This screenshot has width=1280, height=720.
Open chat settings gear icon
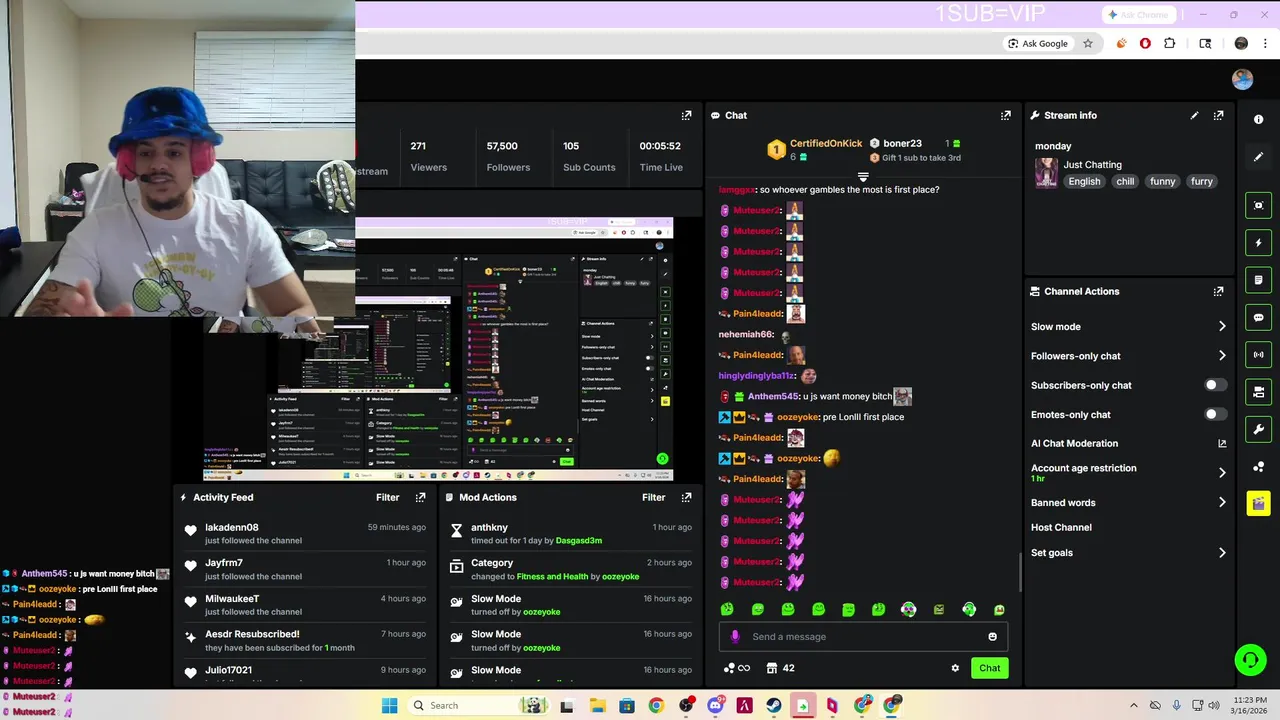pyautogui.click(x=955, y=668)
